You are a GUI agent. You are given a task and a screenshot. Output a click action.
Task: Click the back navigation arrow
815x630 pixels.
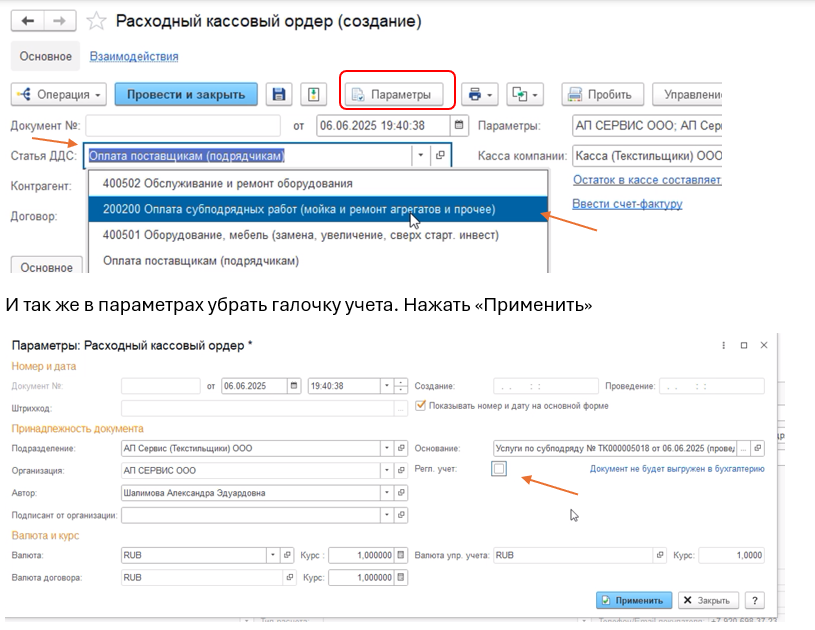tap(27, 21)
